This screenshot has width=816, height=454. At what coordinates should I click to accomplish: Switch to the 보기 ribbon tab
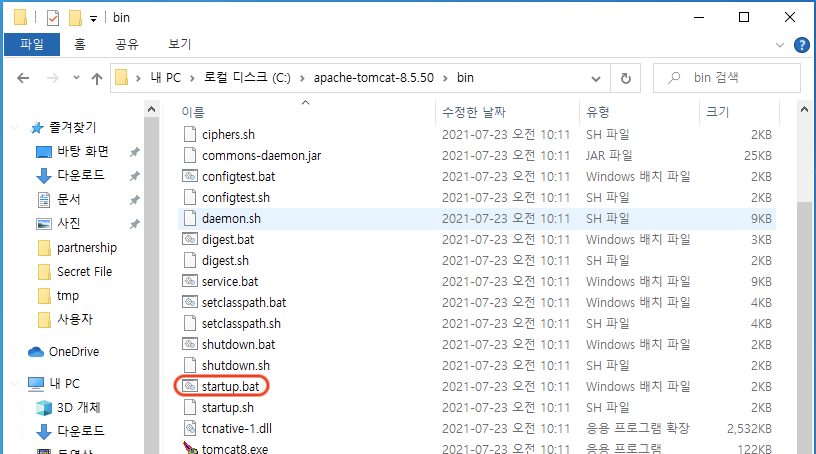[x=180, y=45]
